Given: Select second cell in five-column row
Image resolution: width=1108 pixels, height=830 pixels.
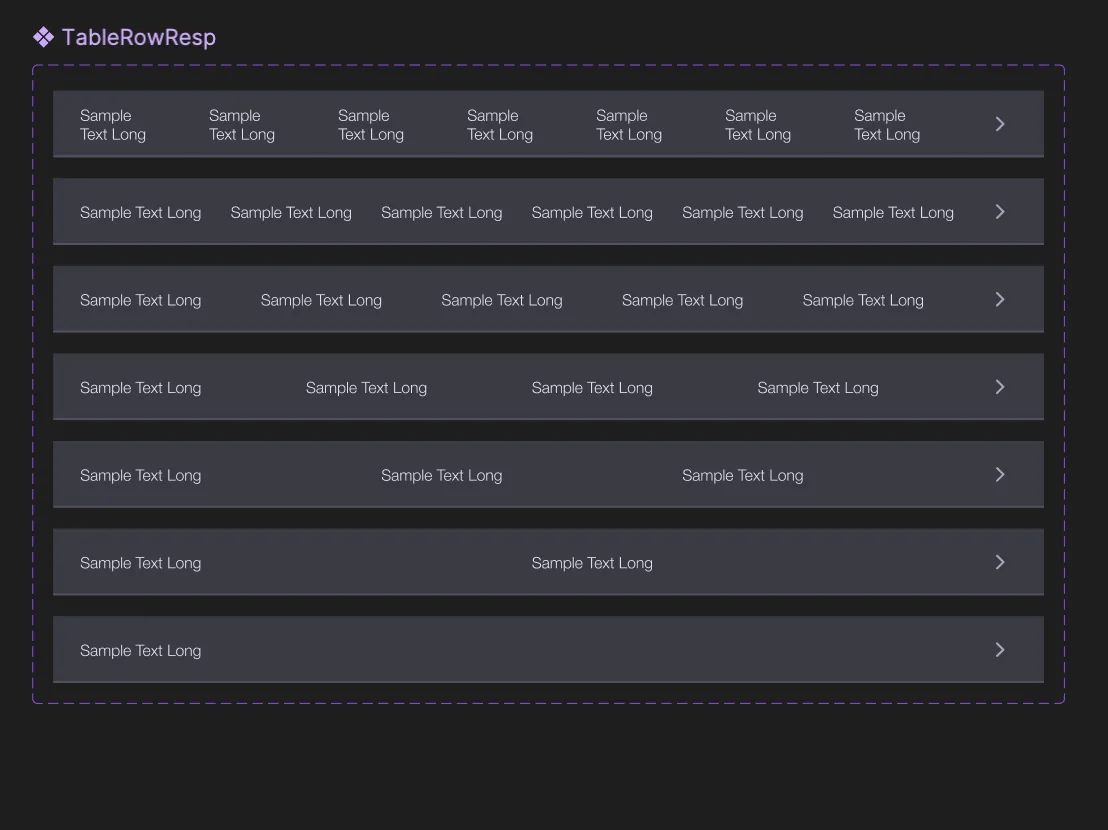Looking at the screenshot, I should pyautogui.click(x=322, y=300).
